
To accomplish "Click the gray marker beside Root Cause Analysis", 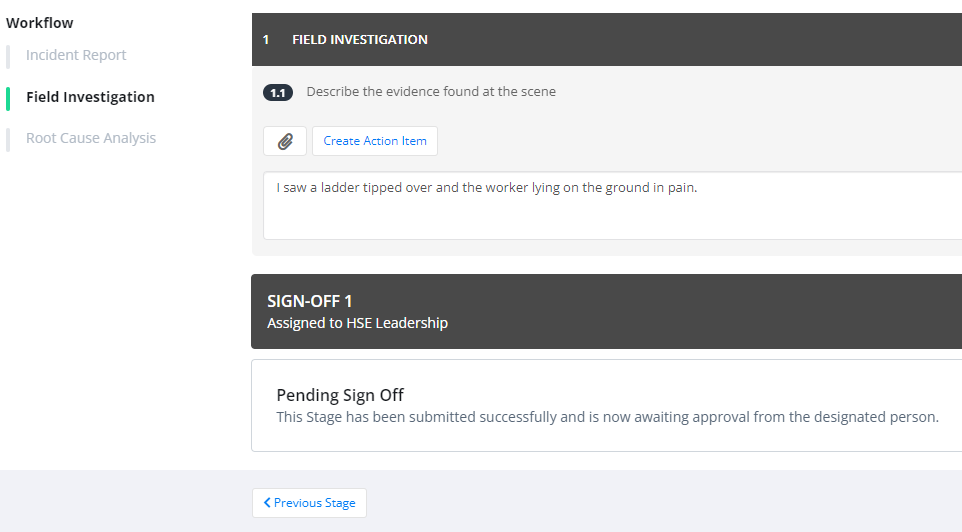I will click(x=8, y=140).
